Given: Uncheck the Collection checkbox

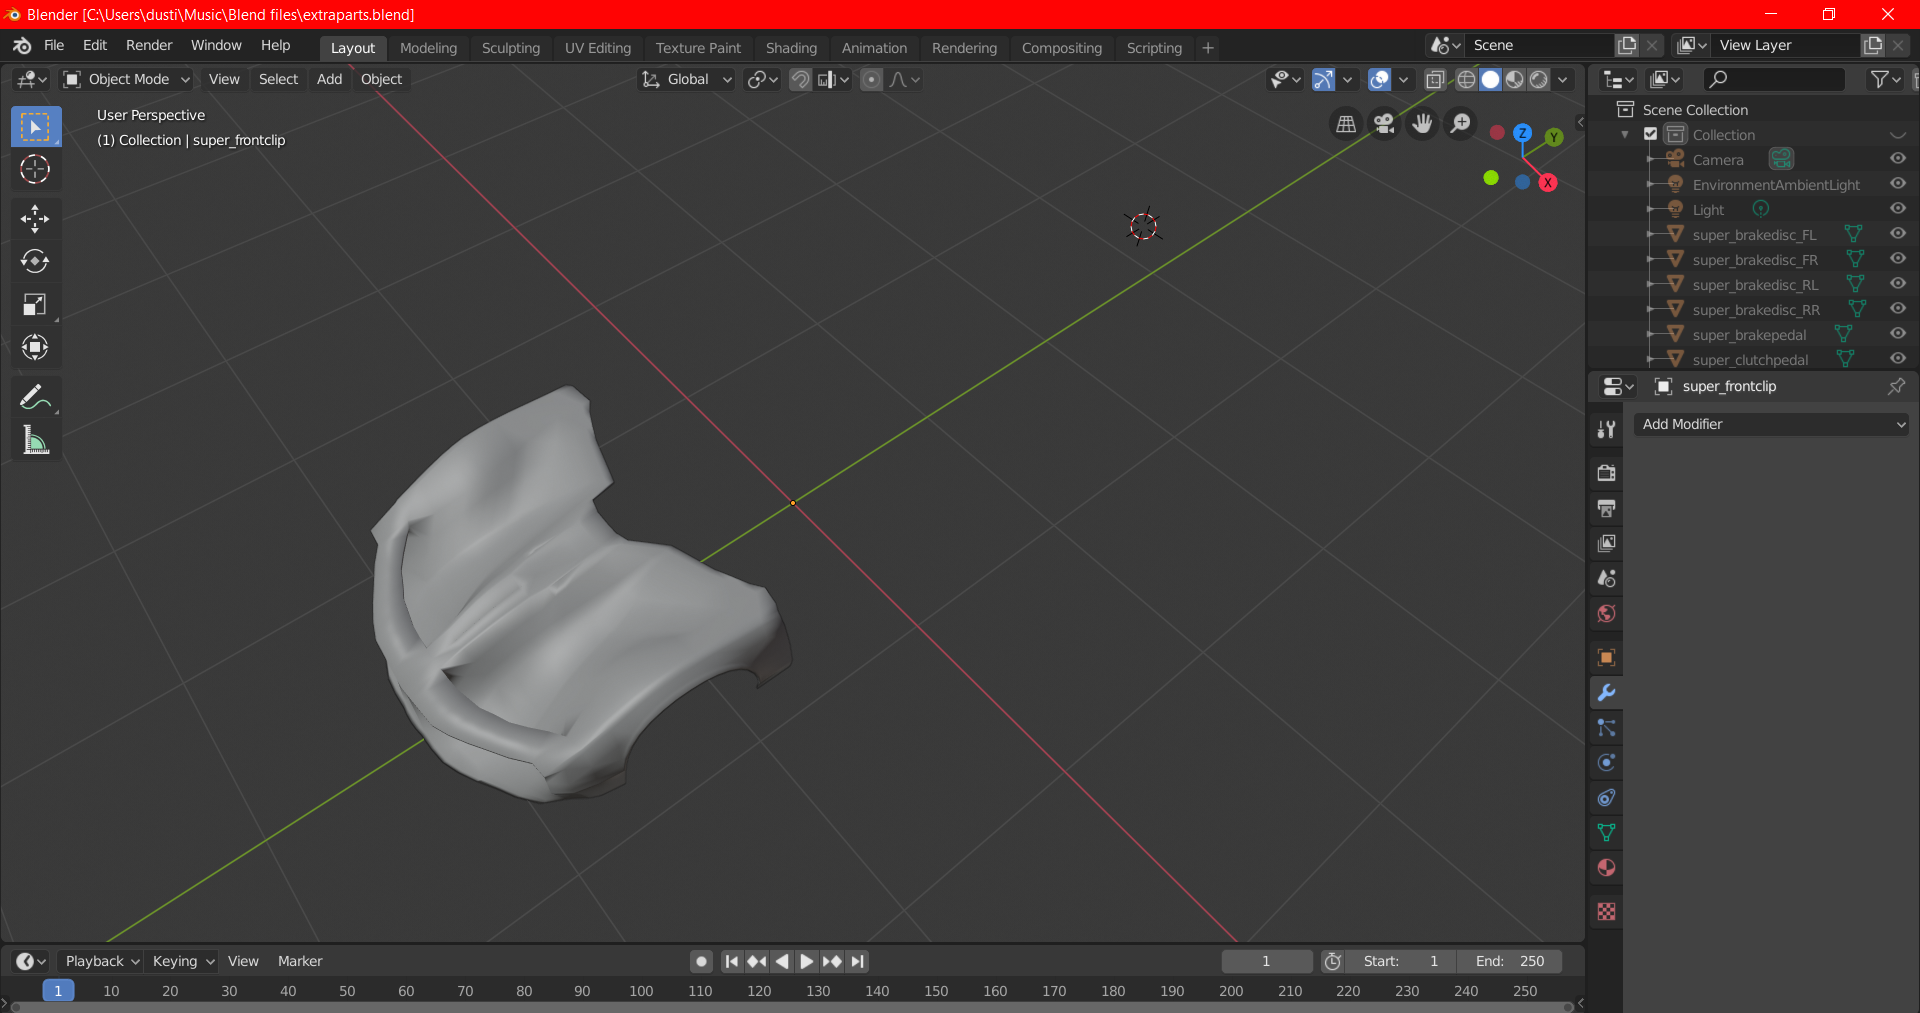Looking at the screenshot, I should tap(1650, 134).
